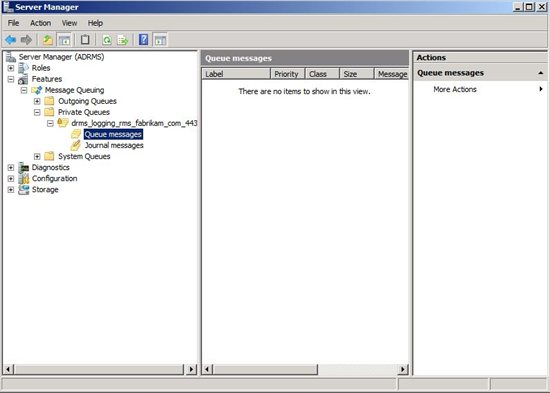550x393 pixels.
Task: Expand the Outgoing Queues node
Action: click(x=37, y=101)
